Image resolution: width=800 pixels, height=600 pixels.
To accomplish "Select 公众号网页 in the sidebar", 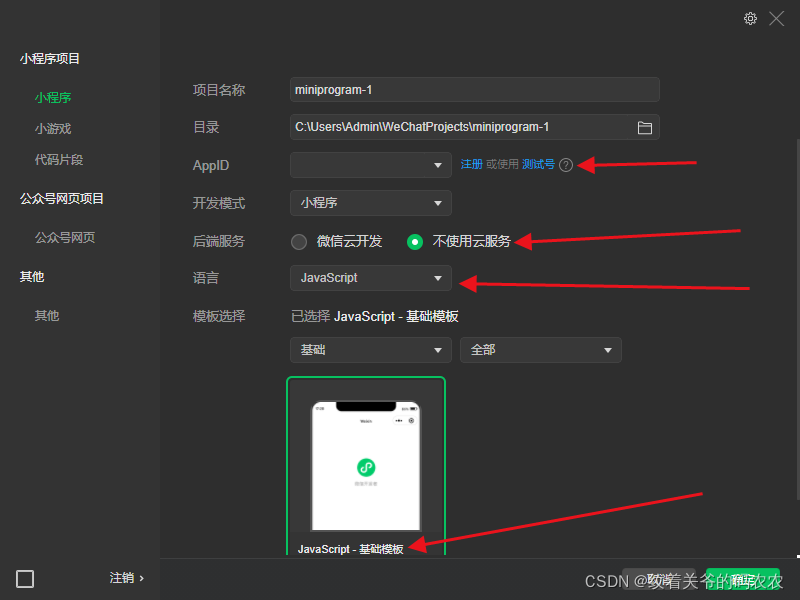I will [x=65, y=237].
